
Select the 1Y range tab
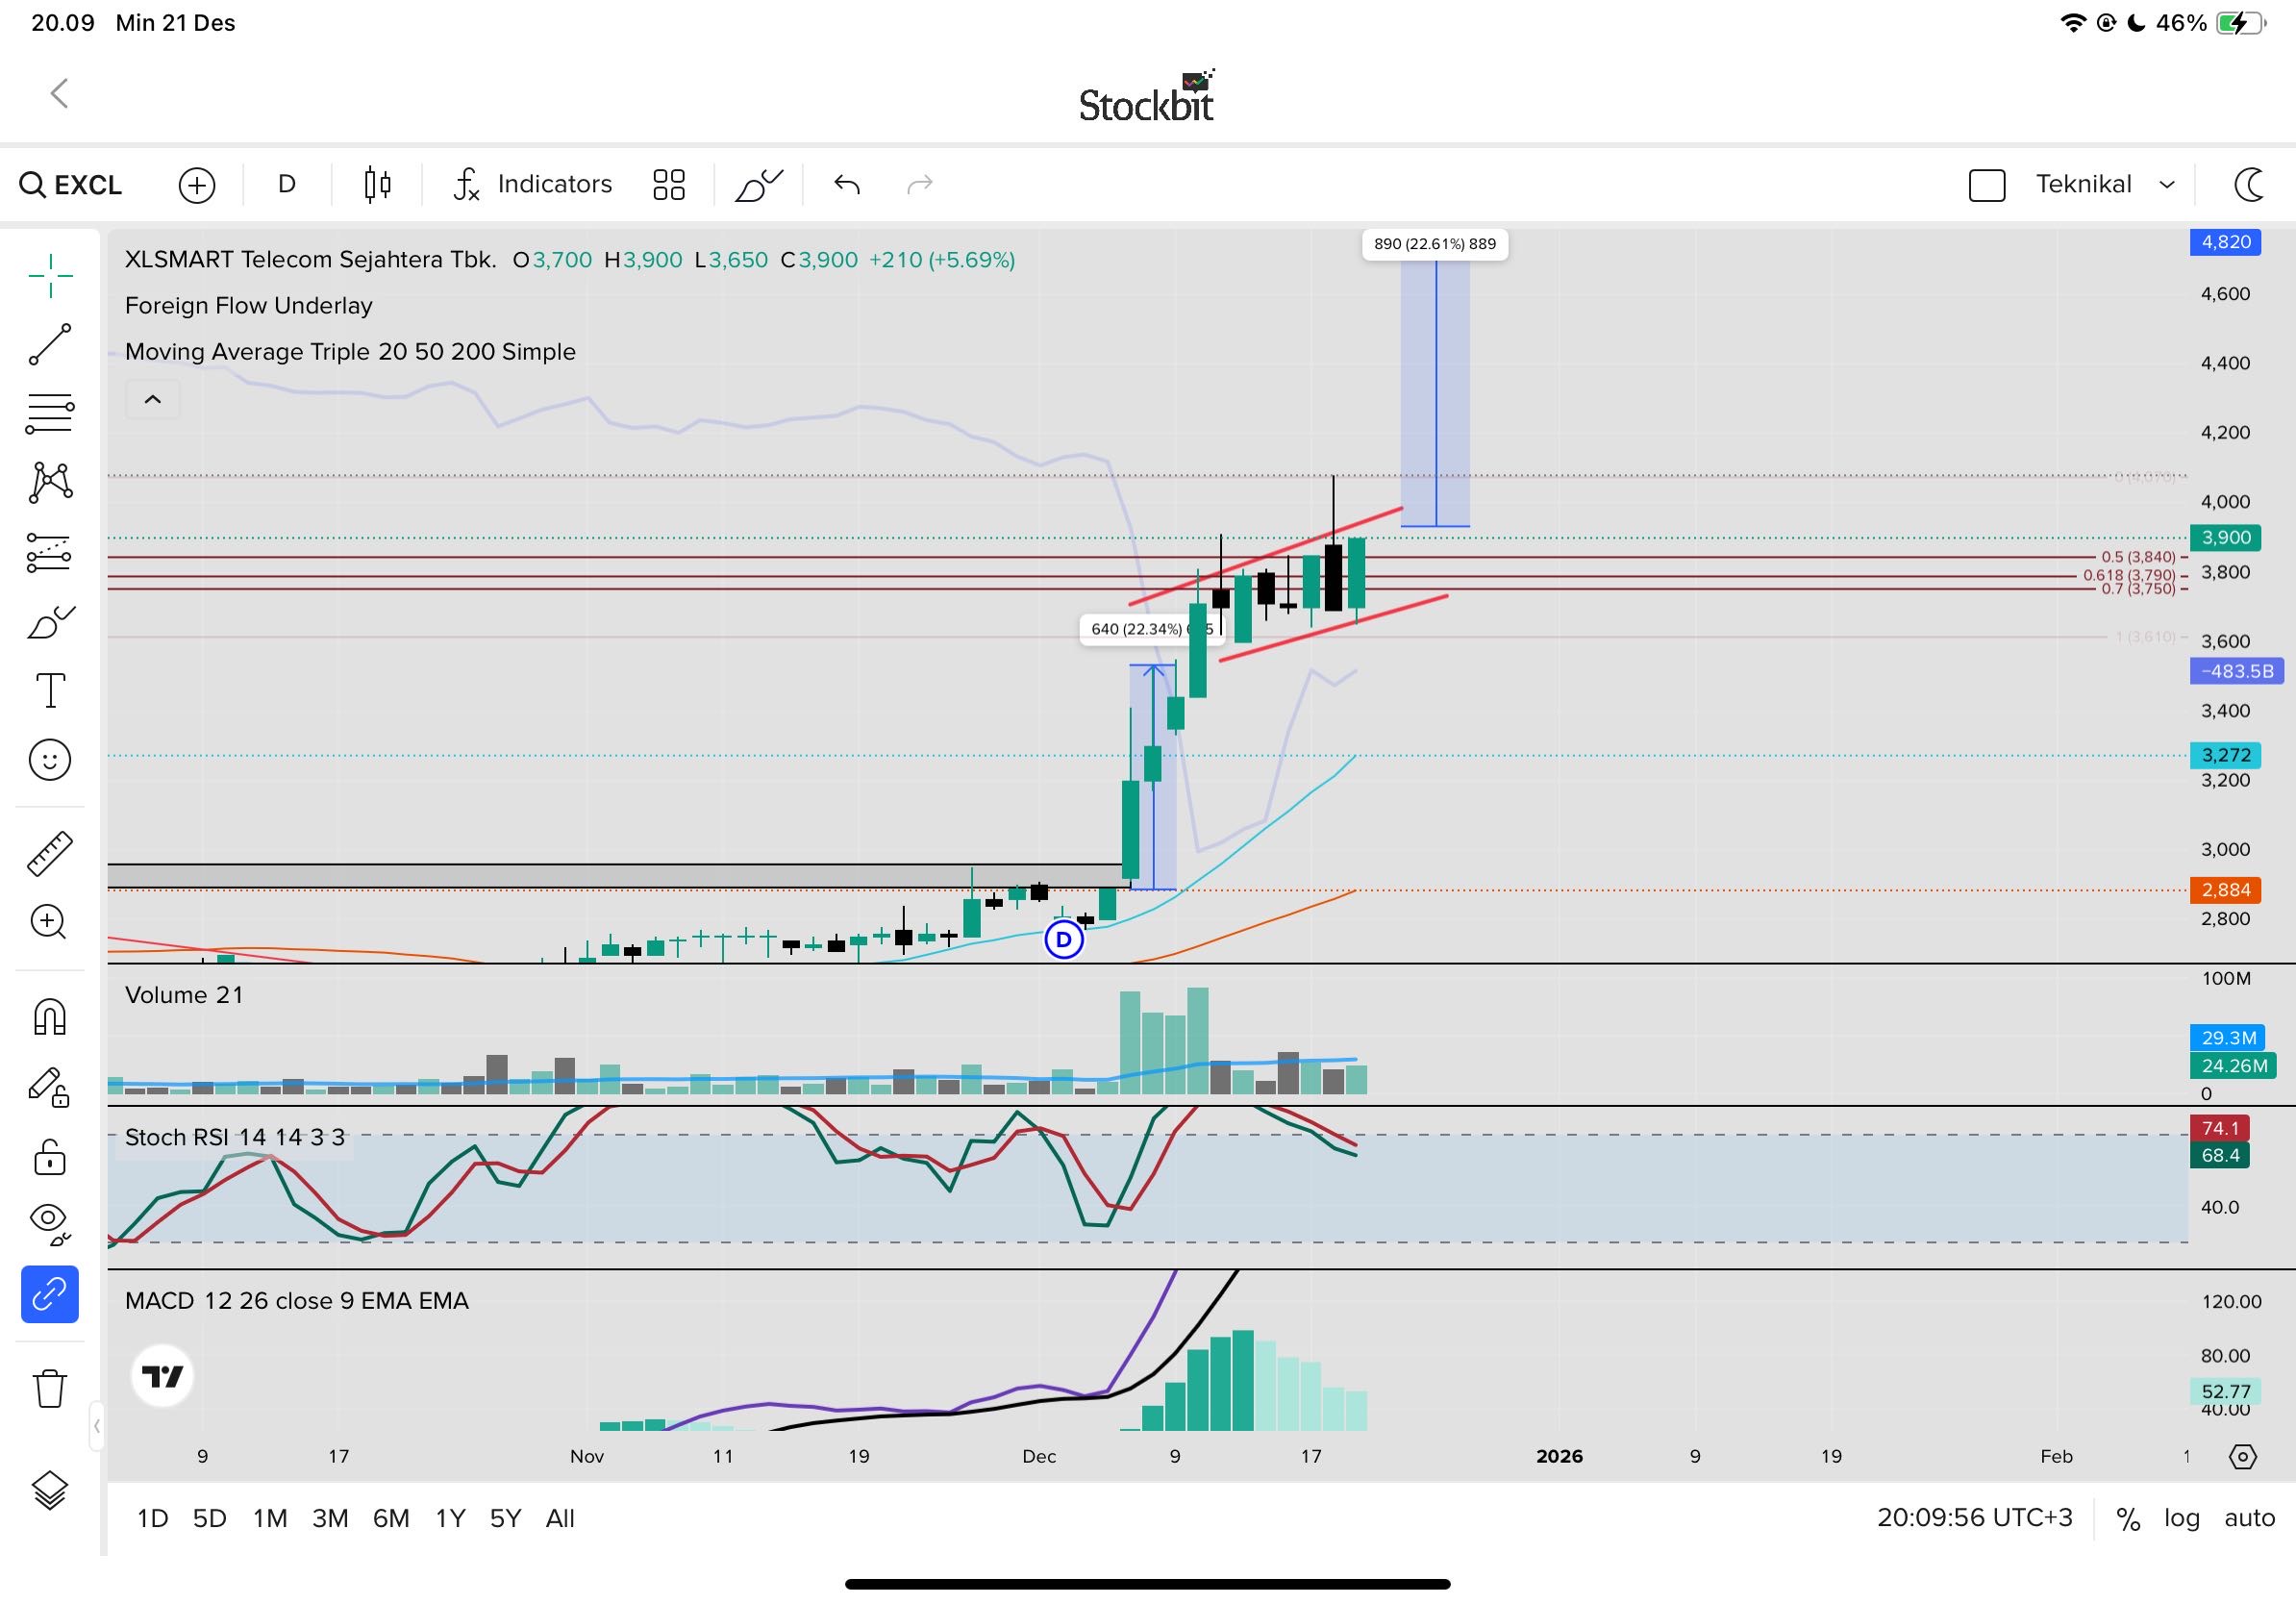pyautogui.click(x=450, y=1518)
